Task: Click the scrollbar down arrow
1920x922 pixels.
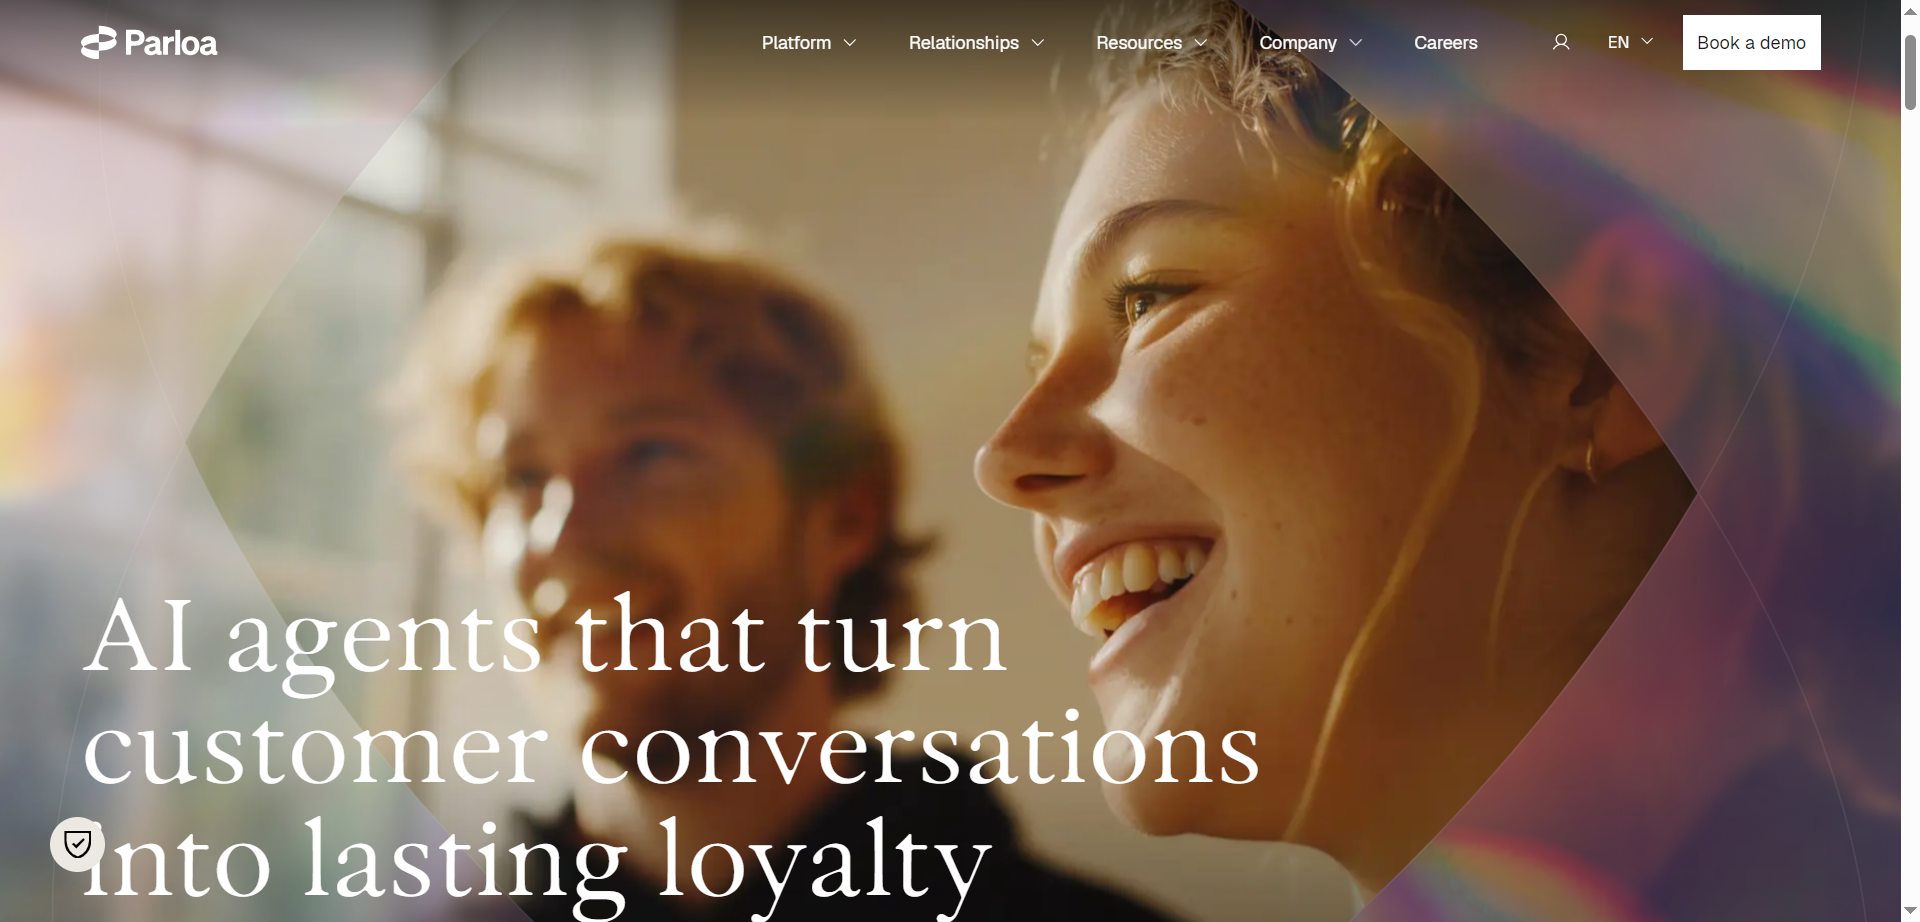Action: coord(1910,911)
